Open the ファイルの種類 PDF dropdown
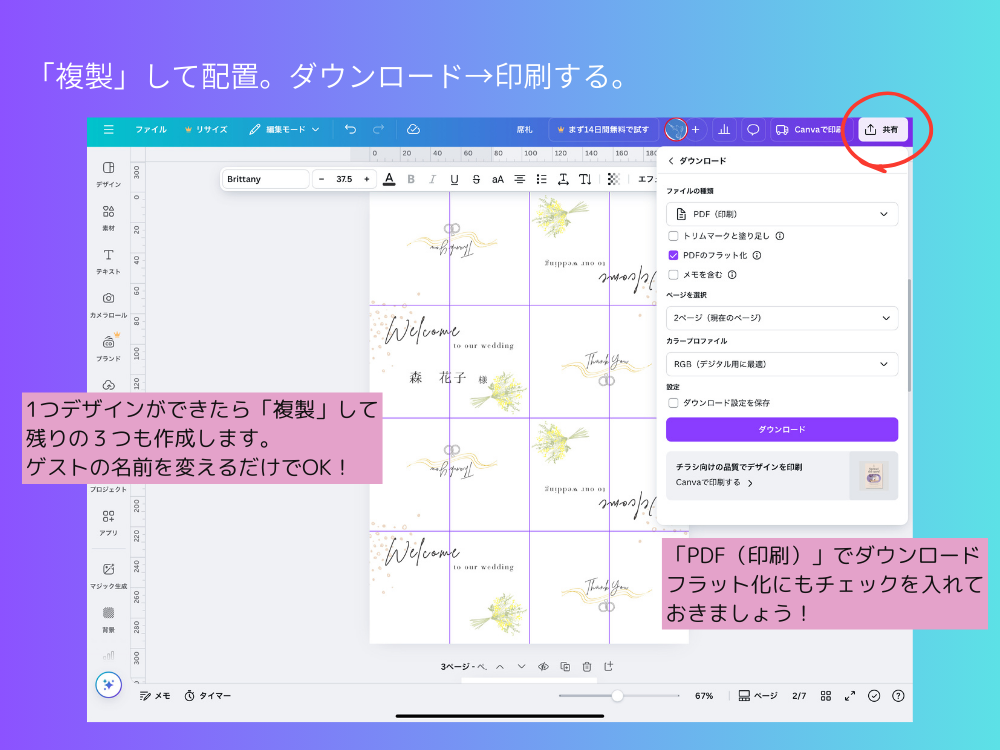Viewport: 1000px width, 750px height. [x=781, y=213]
